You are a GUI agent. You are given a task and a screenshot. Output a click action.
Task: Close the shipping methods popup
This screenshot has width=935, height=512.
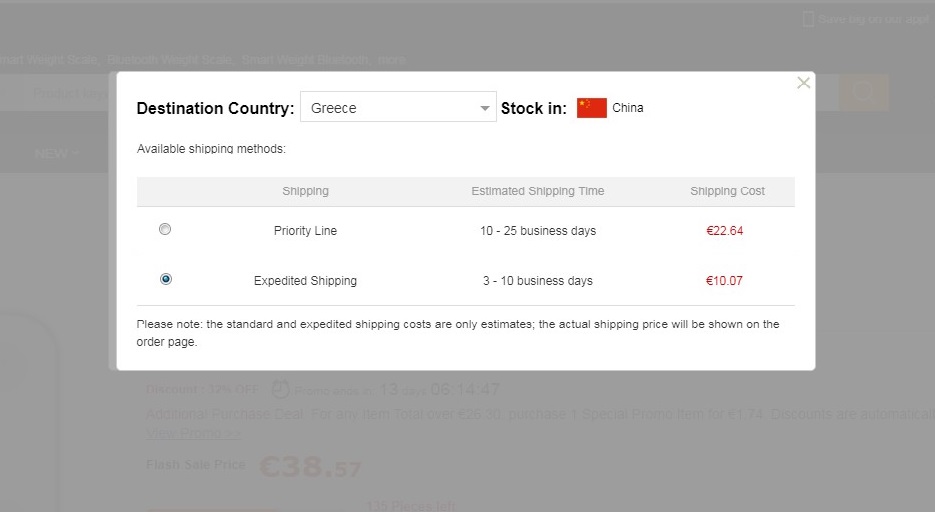click(x=803, y=83)
